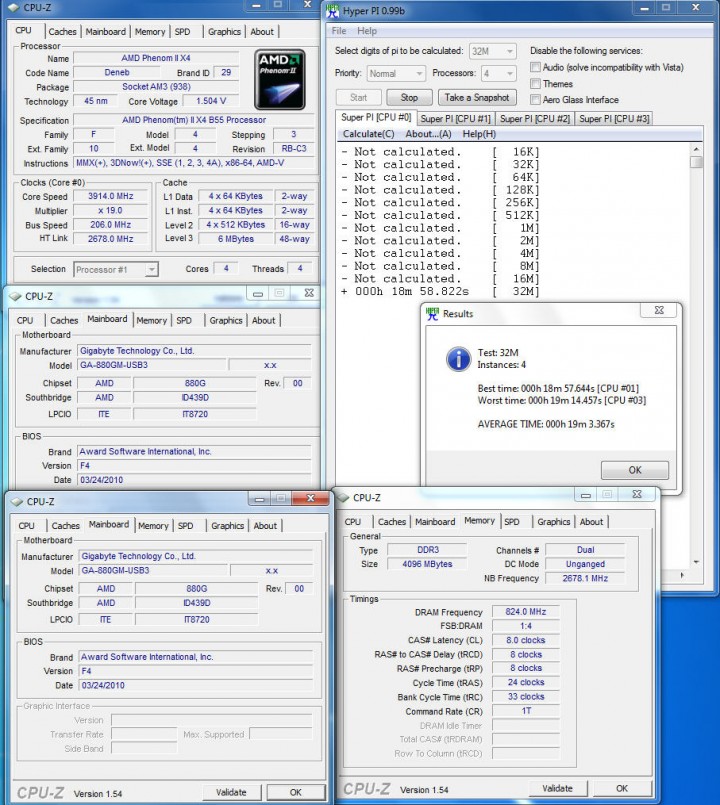This screenshot has height=805, width=720.
Task: Click Take a Snapshot button
Action: tap(477, 98)
